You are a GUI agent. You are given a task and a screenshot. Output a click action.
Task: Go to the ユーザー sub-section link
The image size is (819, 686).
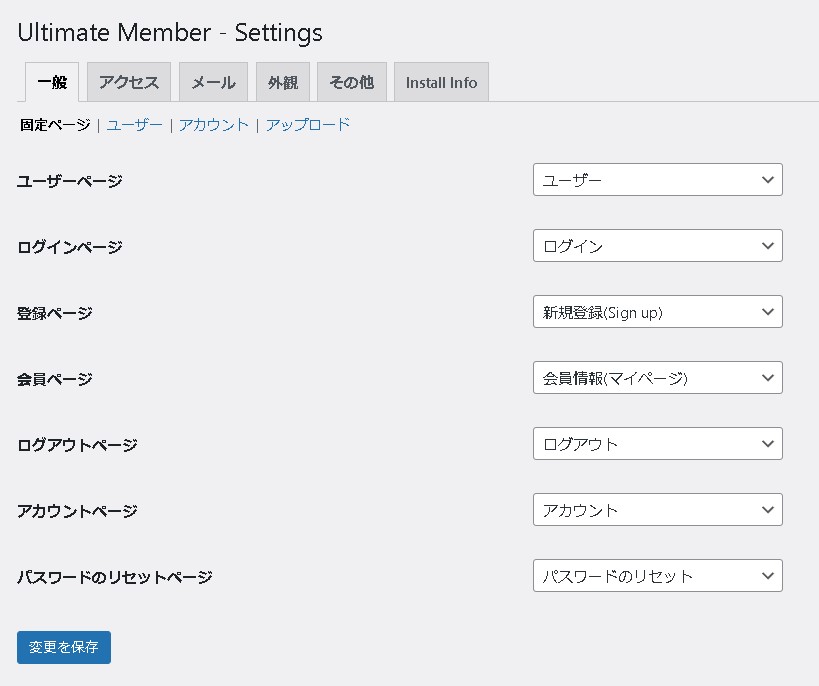click(135, 125)
